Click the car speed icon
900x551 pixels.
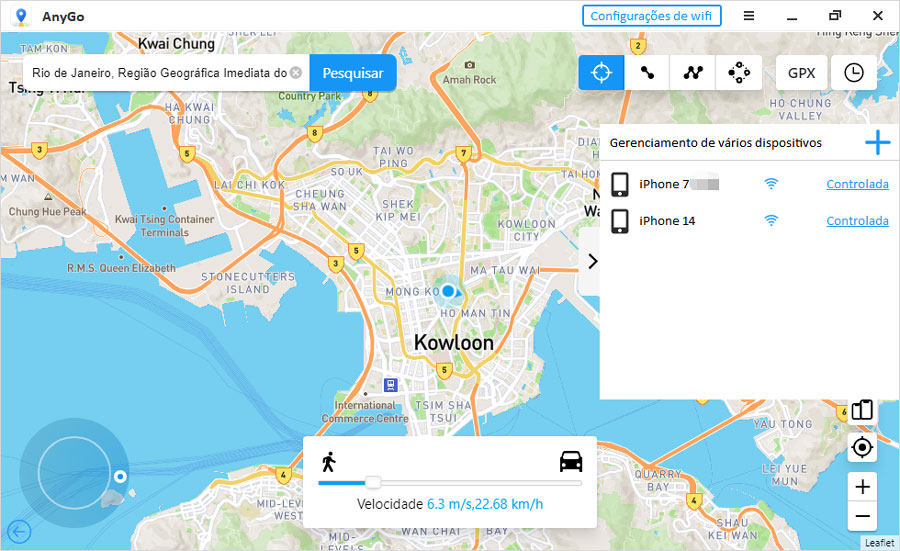[x=571, y=462]
